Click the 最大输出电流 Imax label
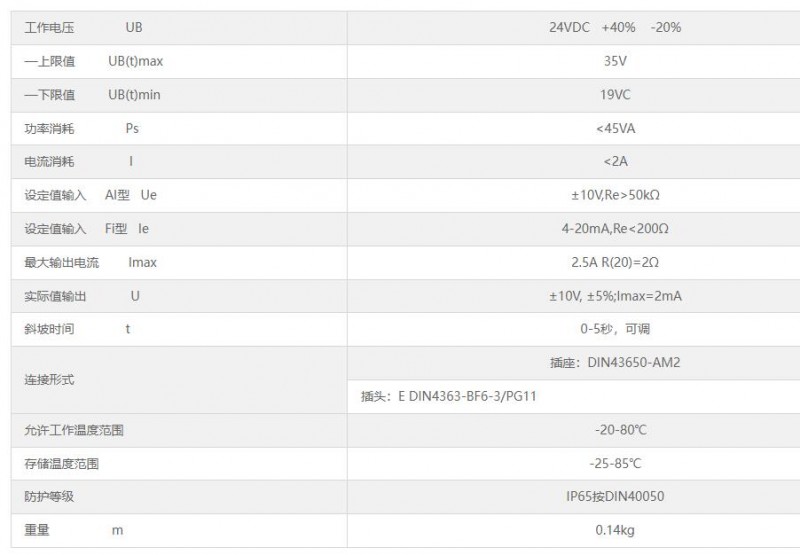 [90, 263]
